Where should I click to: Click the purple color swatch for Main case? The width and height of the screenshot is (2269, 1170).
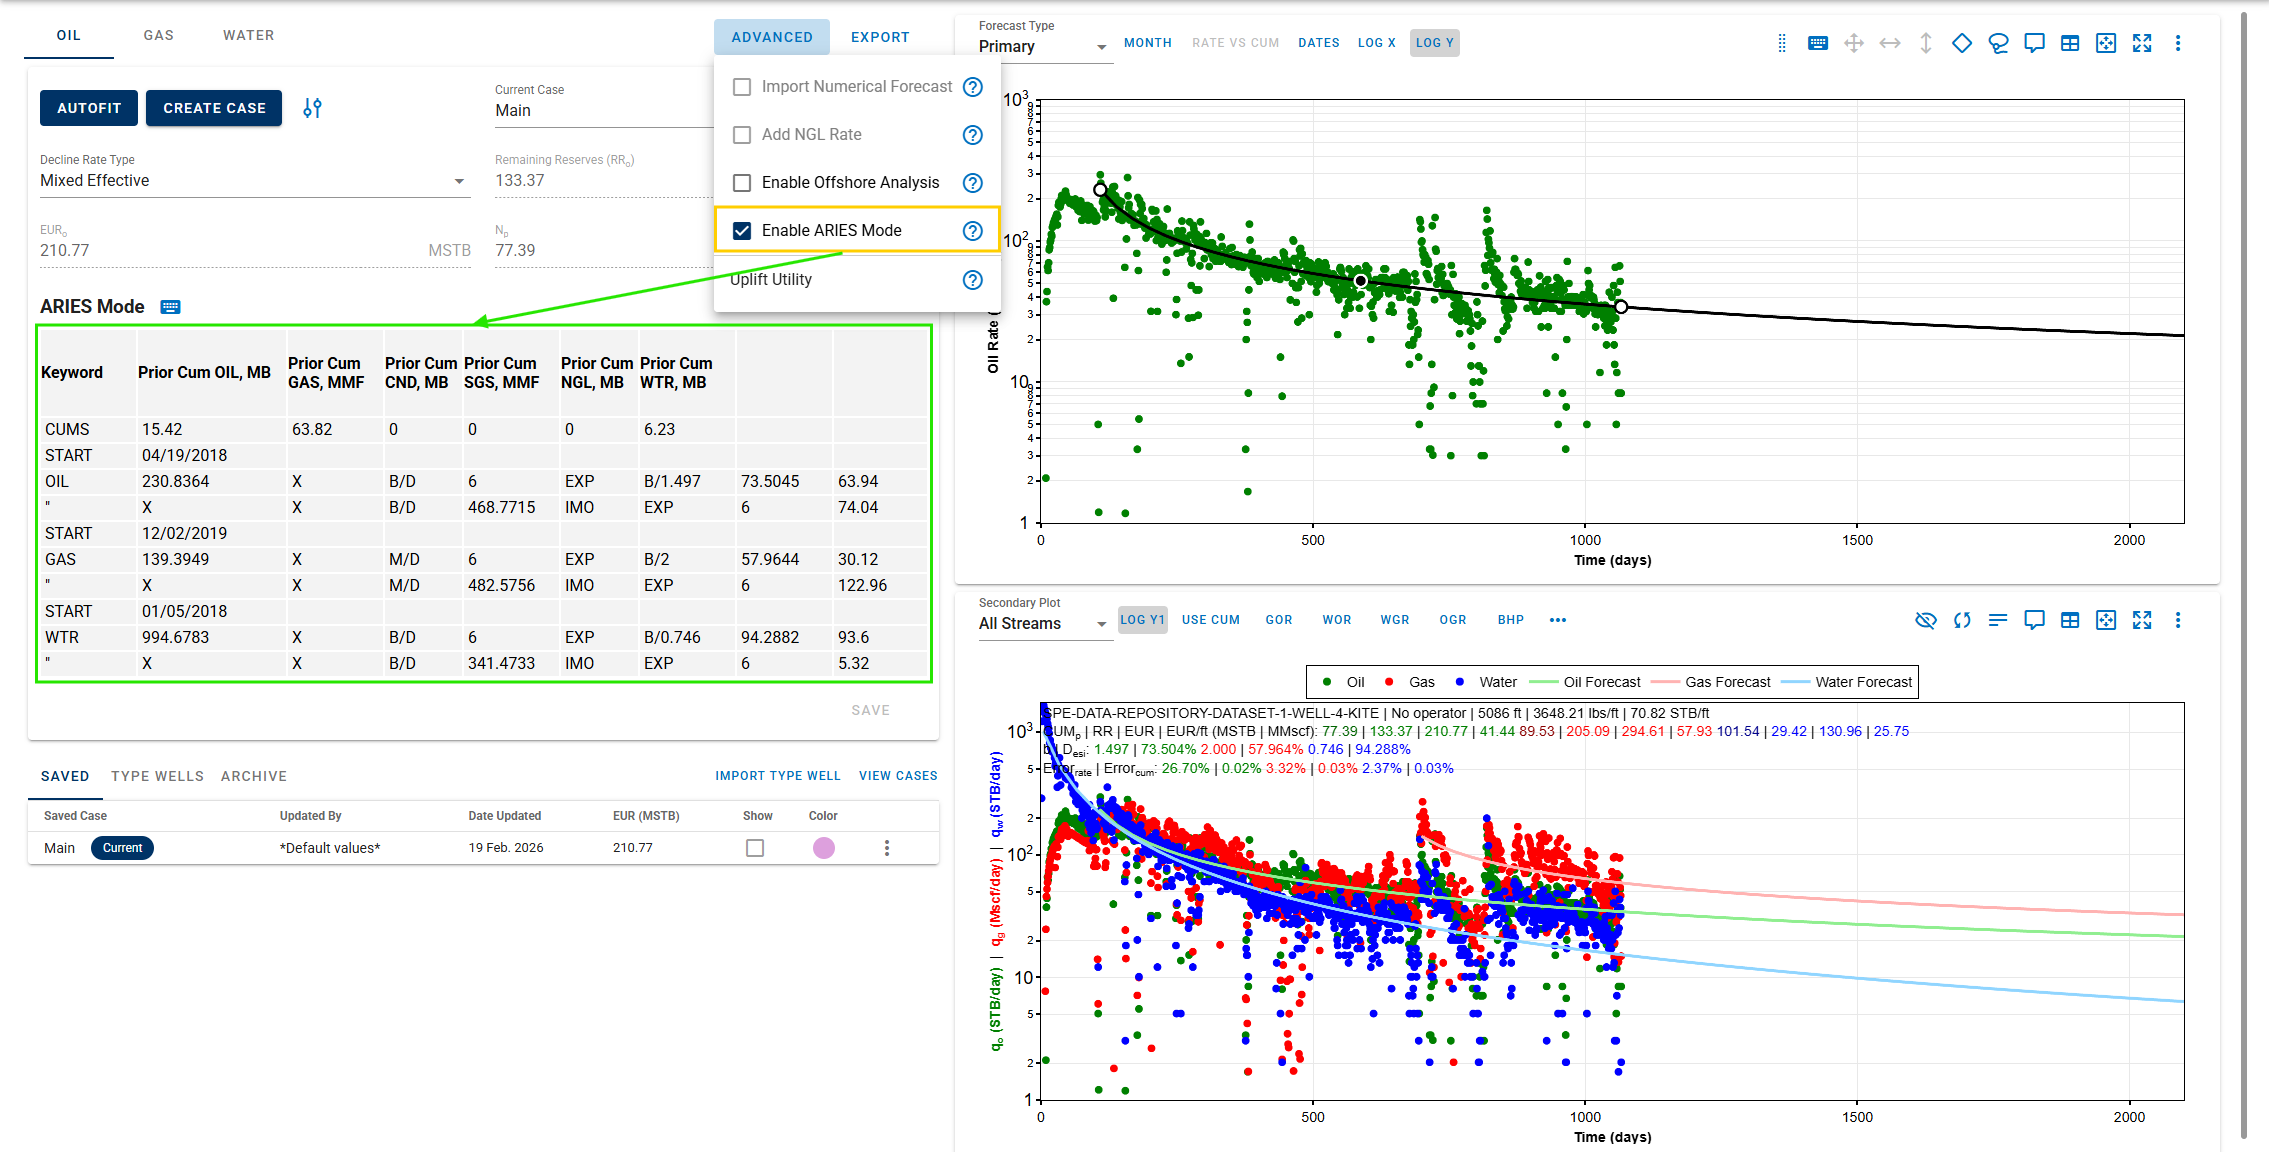tap(824, 848)
